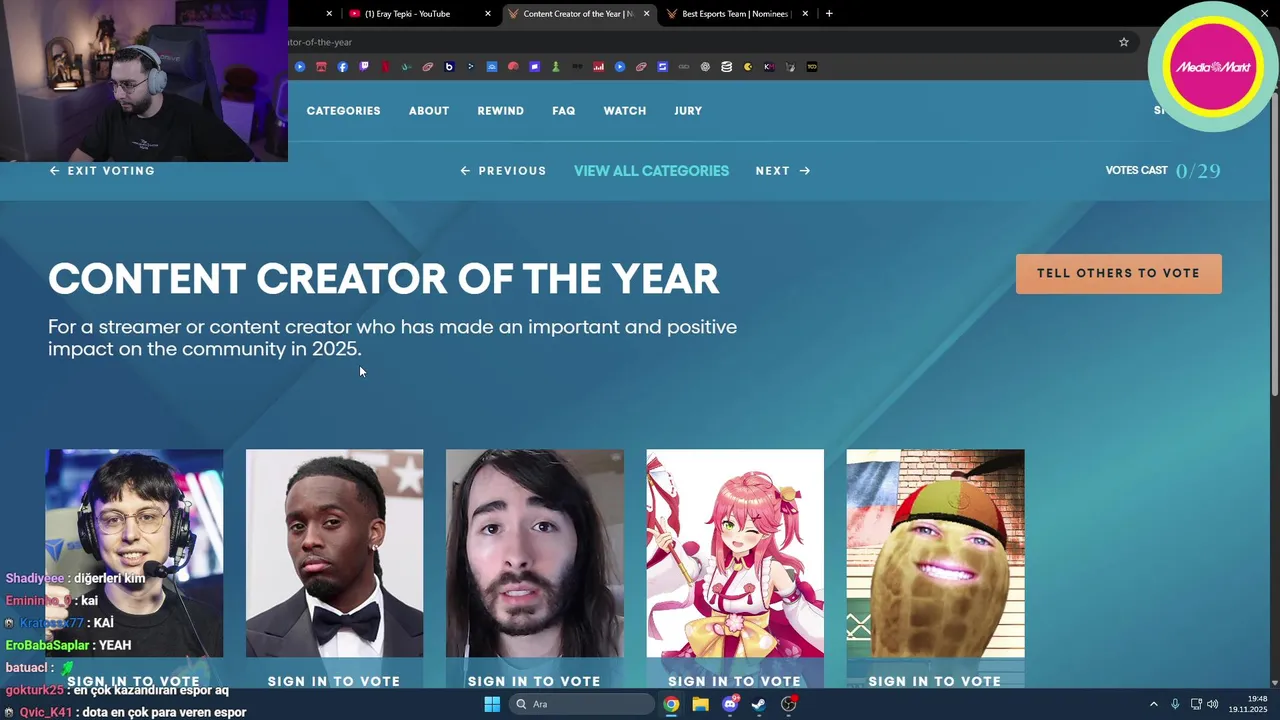The width and height of the screenshot is (1280, 720).
Task: Close the Eray Tepki YouTube tab
Action: pos(488,14)
